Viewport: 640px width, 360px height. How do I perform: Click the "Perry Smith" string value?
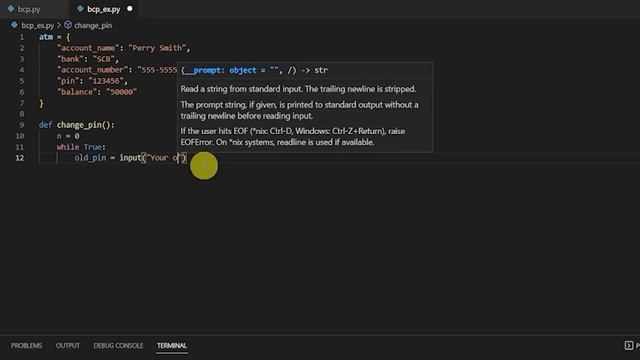tap(158, 48)
